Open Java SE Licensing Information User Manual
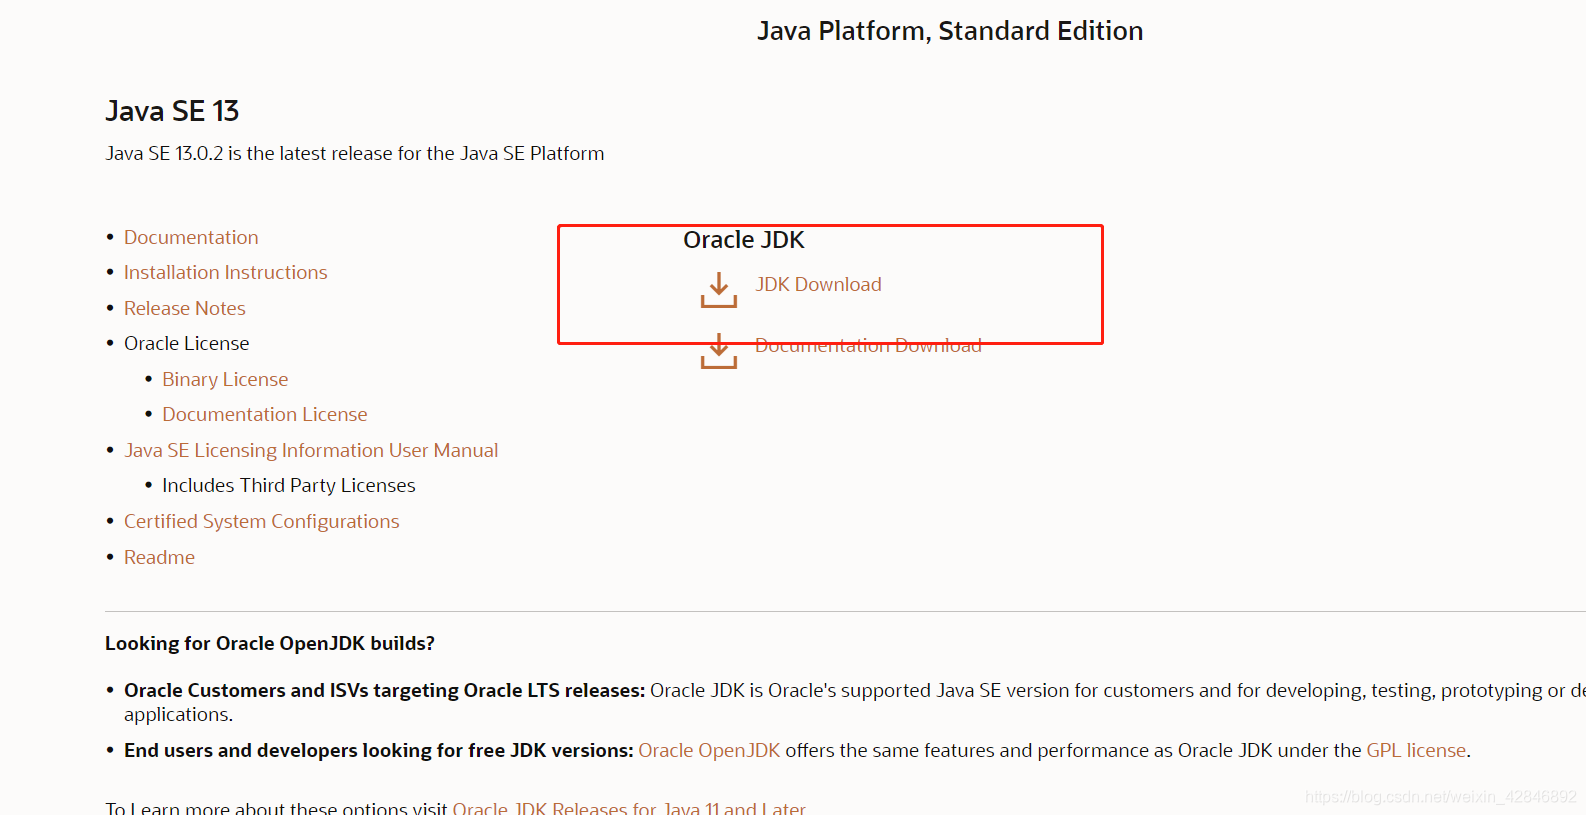1586x815 pixels. coord(311,450)
